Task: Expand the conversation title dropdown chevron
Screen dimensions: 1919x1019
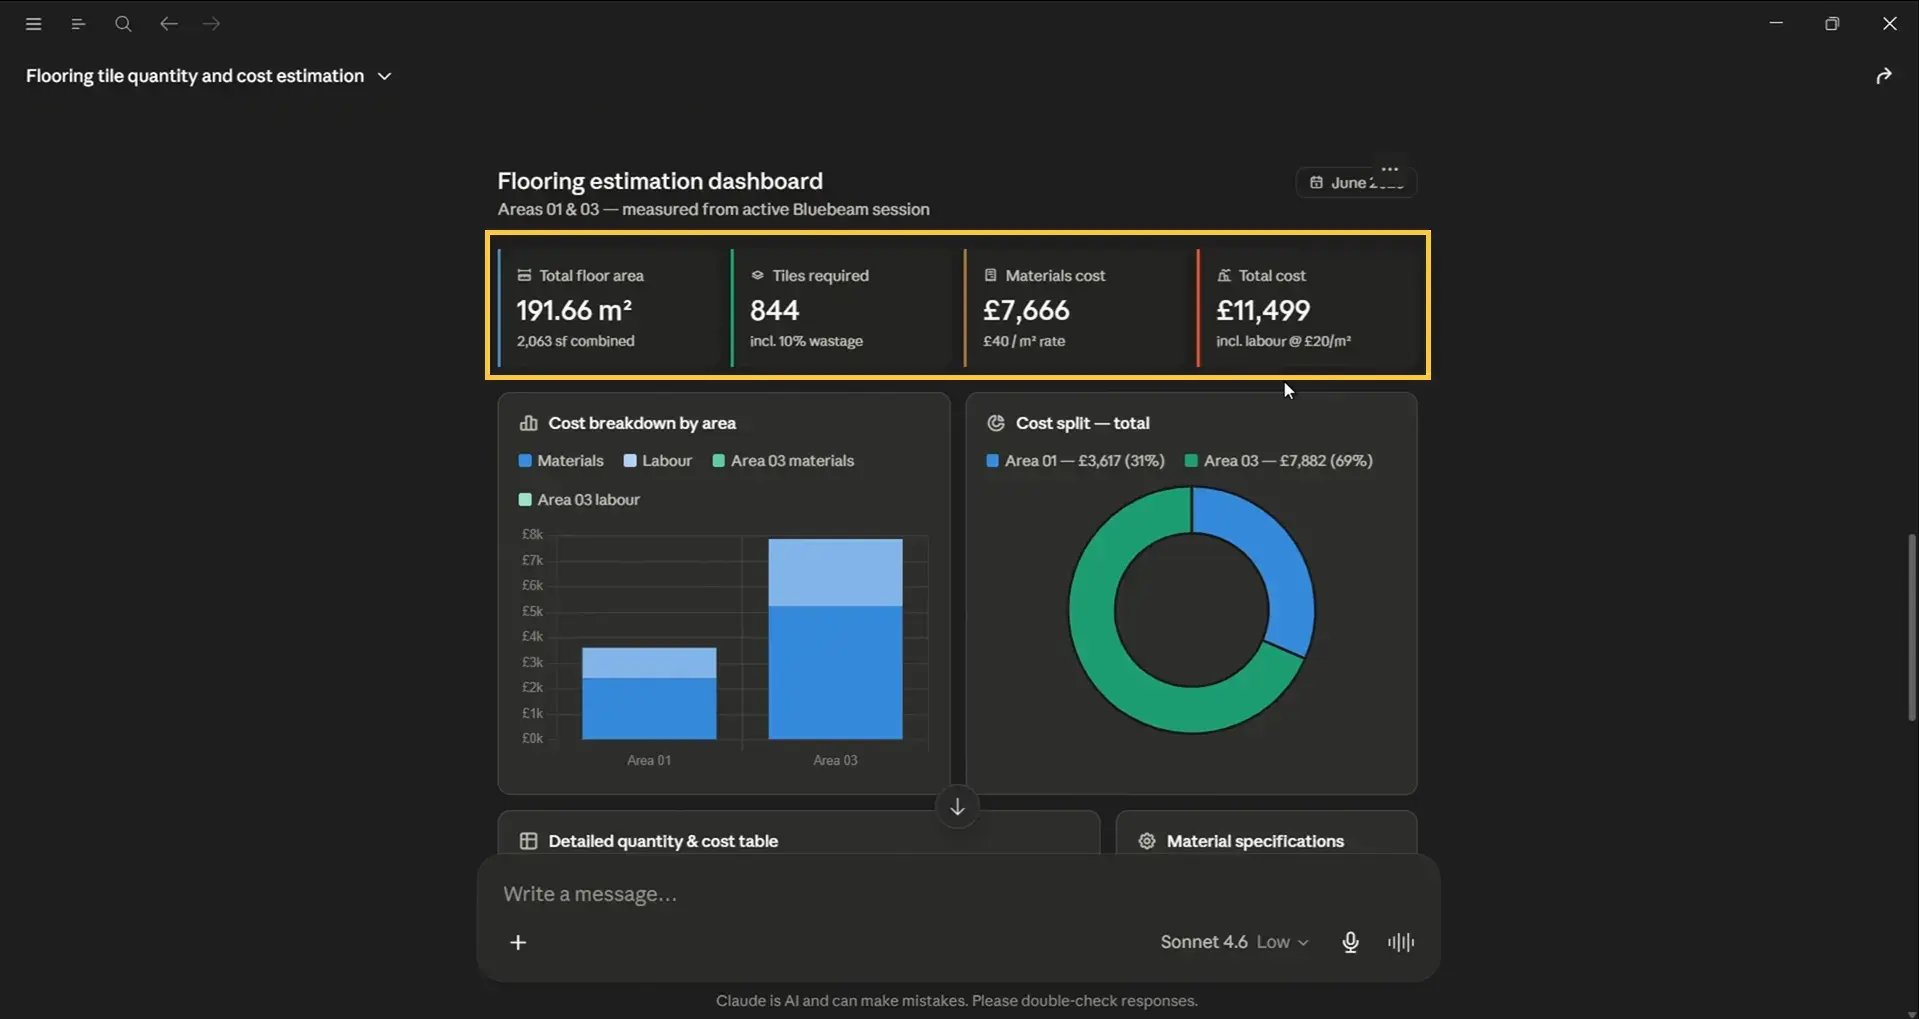Action: click(384, 77)
